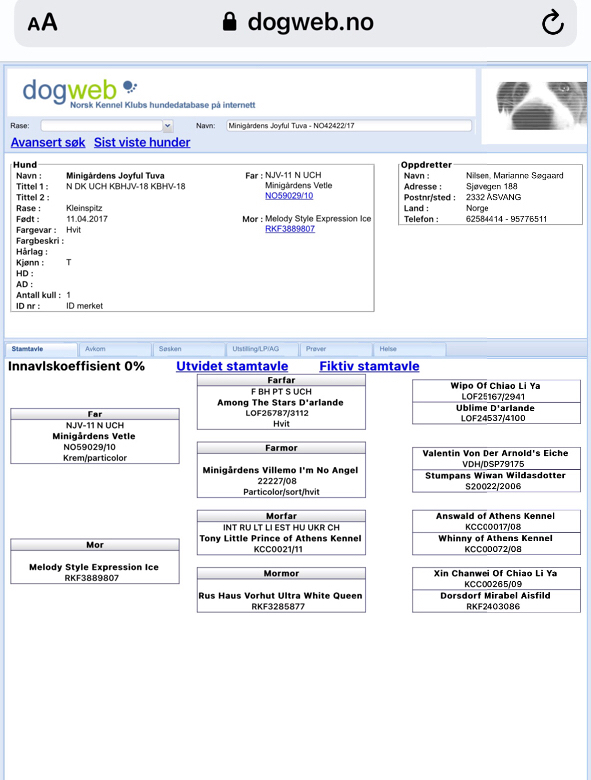Image resolution: width=591 pixels, height=780 pixels.
Task: Click ID merket value
Action: 85,306
